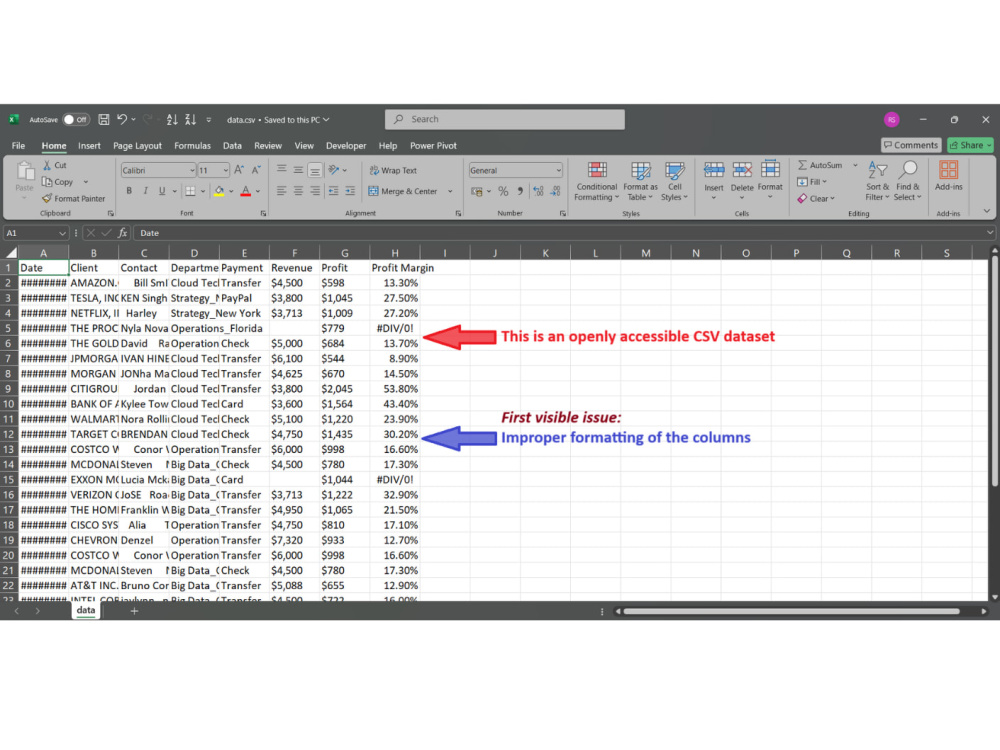The height and width of the screenshot is (750, 1000).
Task: Click Merge & Center button
Action: point(403,191)
